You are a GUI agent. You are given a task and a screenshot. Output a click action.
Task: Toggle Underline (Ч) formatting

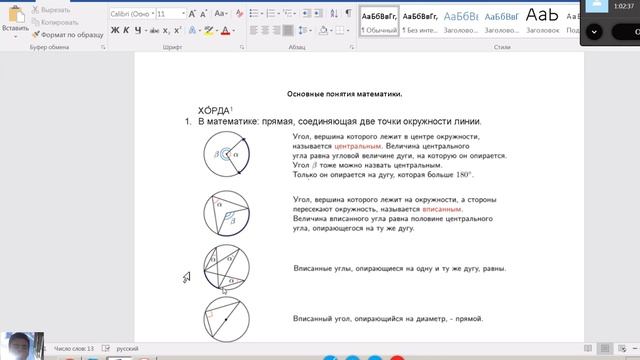138,30
